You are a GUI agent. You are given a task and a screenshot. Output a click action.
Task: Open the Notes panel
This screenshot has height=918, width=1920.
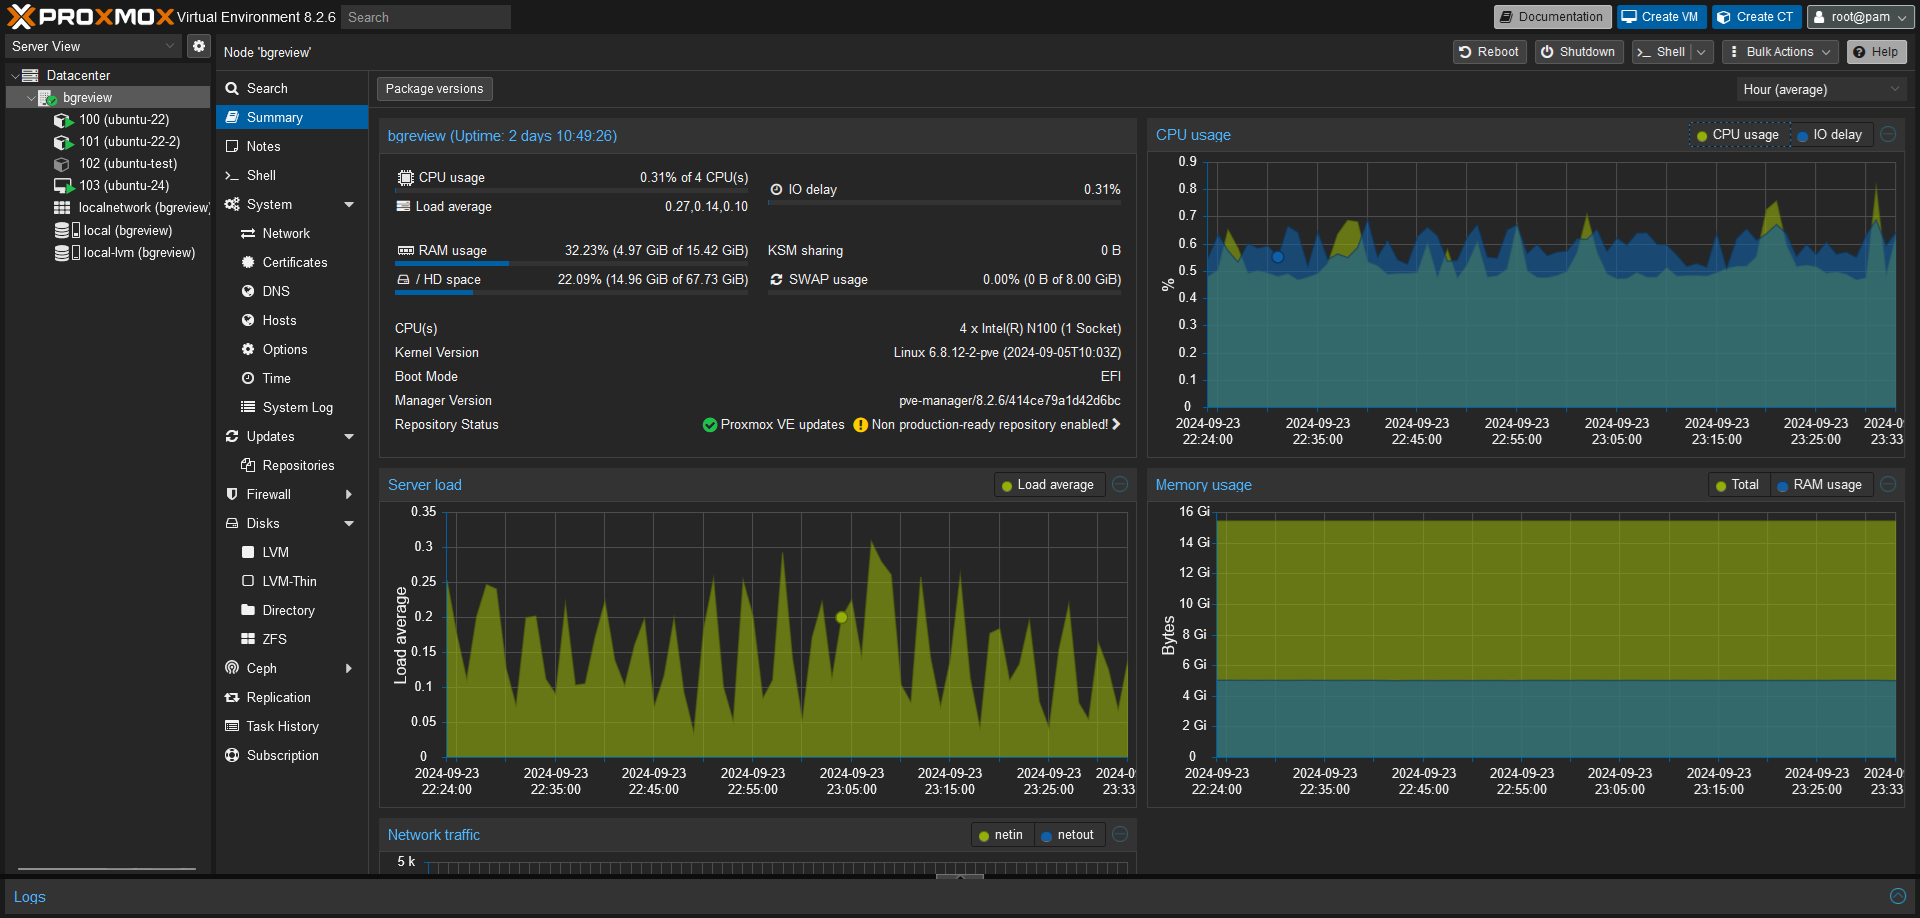point(292,146)
